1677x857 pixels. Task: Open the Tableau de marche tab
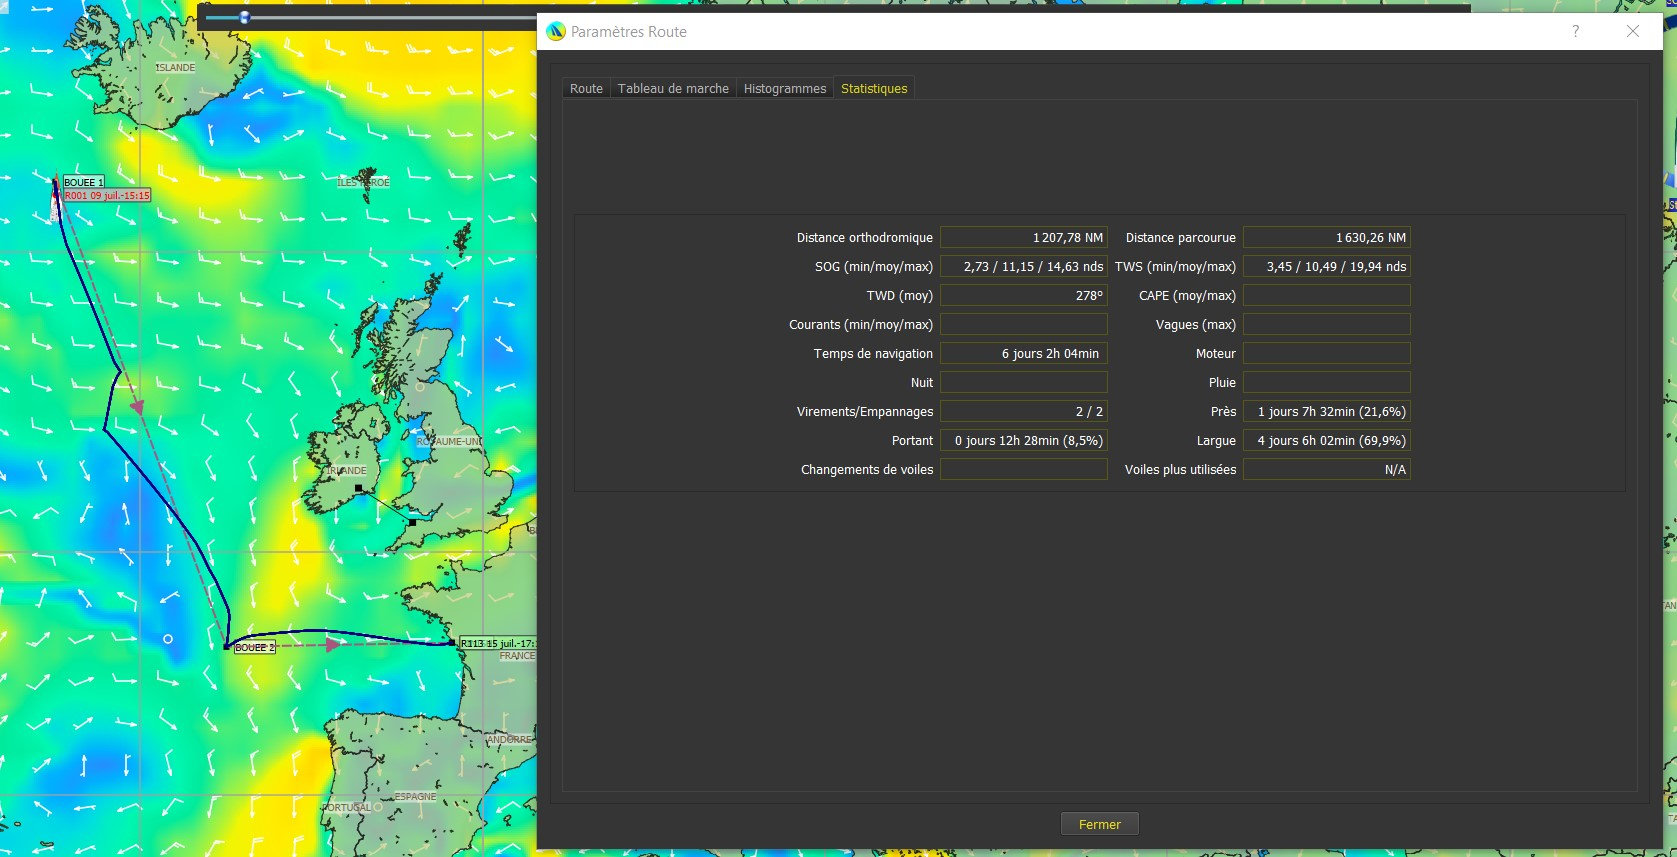(x=673, y=88)
